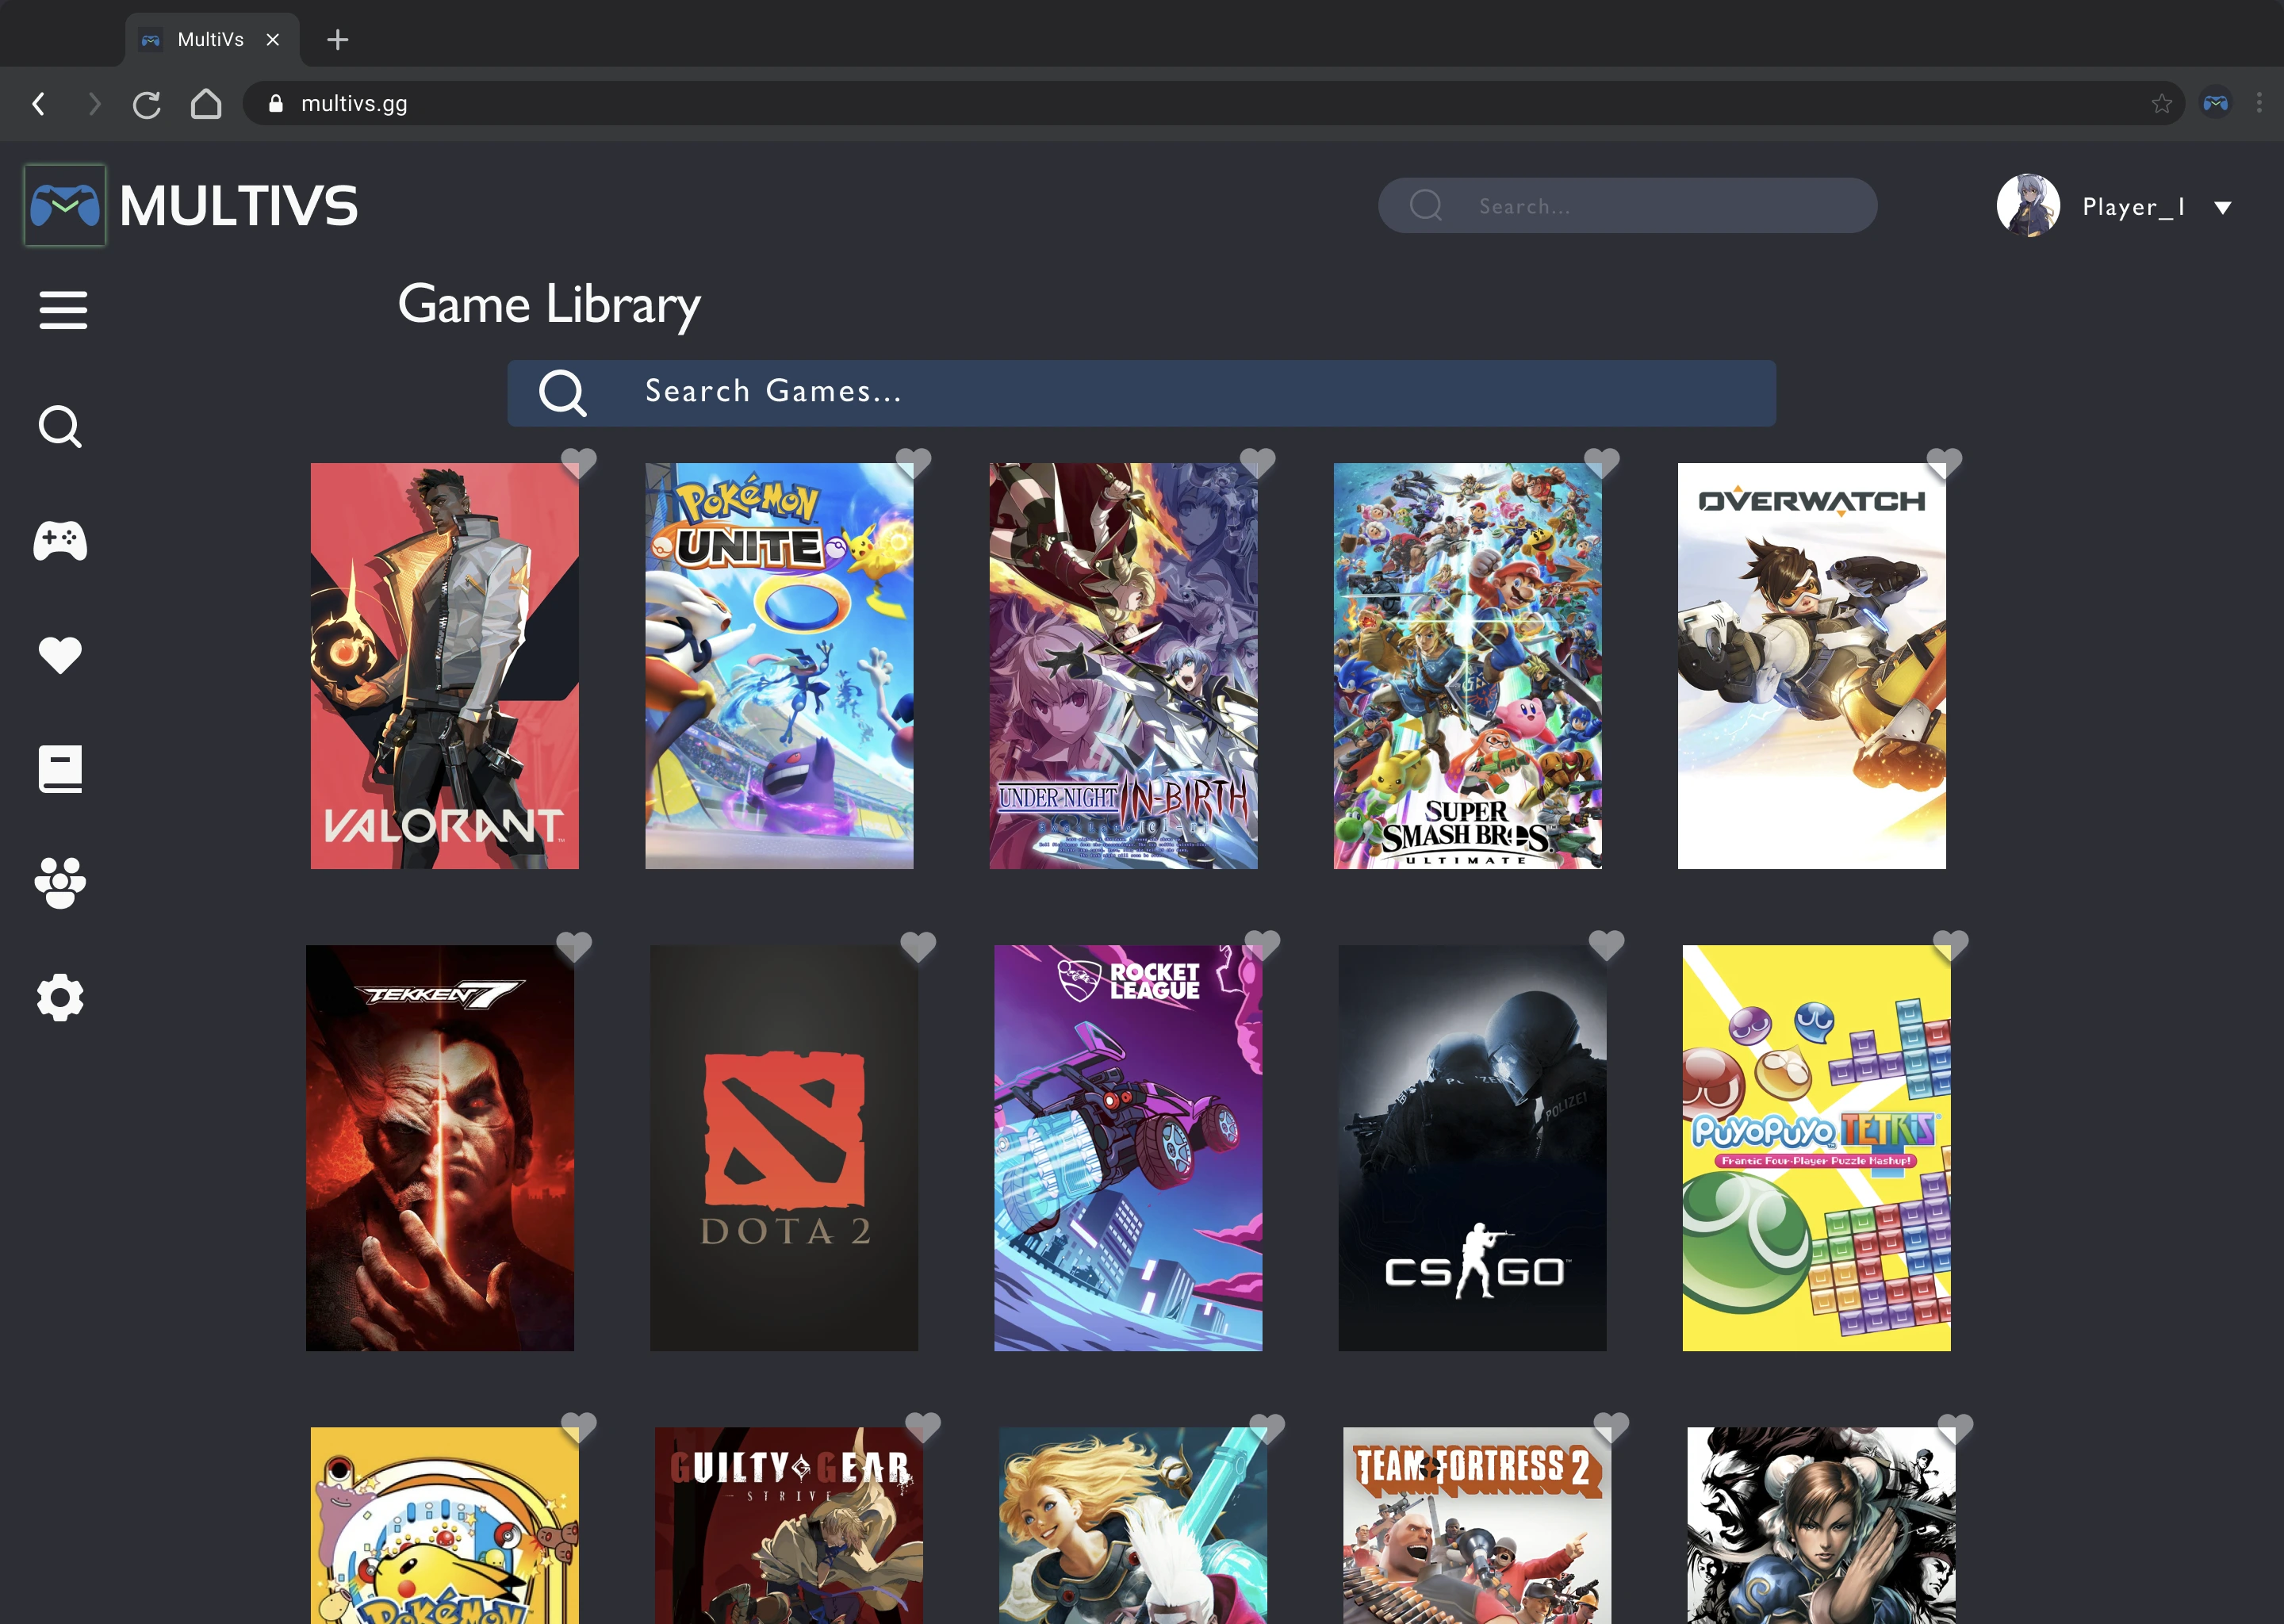Open the game controller sidebar icon

point(60,541)
